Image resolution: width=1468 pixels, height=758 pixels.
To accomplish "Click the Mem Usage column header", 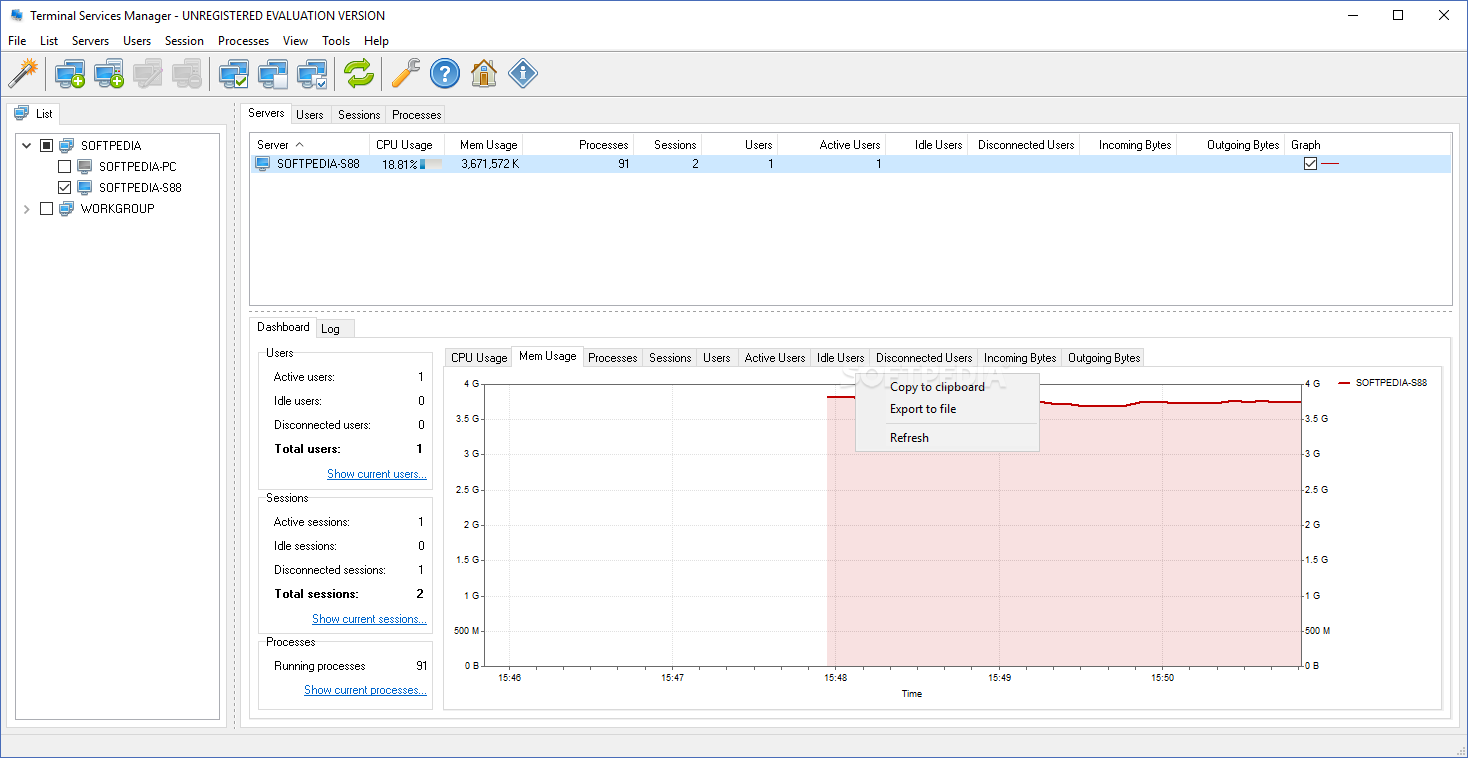I will click(x=483, y=145).
